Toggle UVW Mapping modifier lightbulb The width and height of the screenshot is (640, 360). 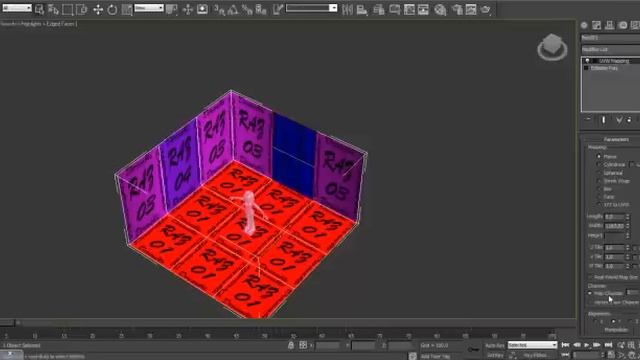pyautogui.click(x=587, y=61)
